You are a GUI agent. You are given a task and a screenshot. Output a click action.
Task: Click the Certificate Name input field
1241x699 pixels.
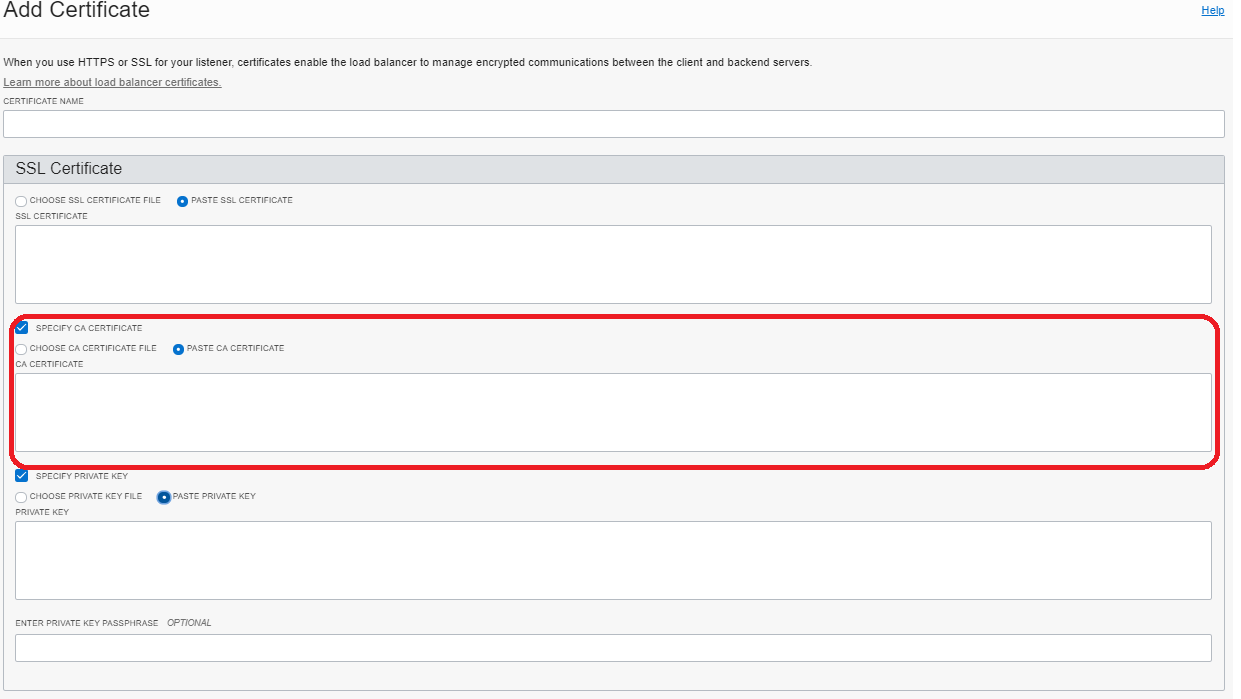(614, 123)
